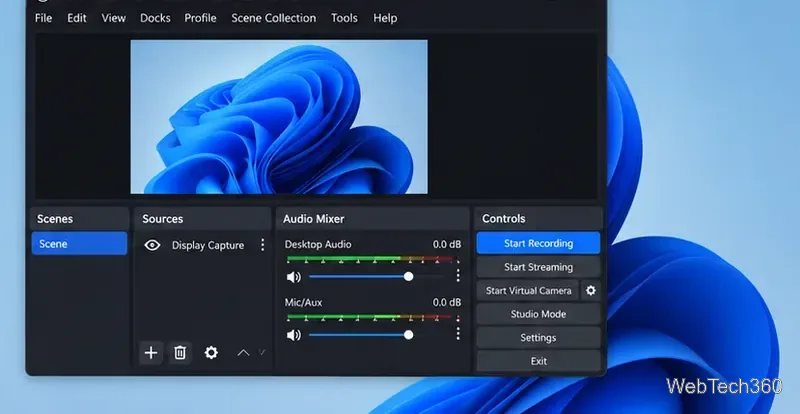
Task: Mute Desktop Audio speaker icon
Action: coord(293,277)
